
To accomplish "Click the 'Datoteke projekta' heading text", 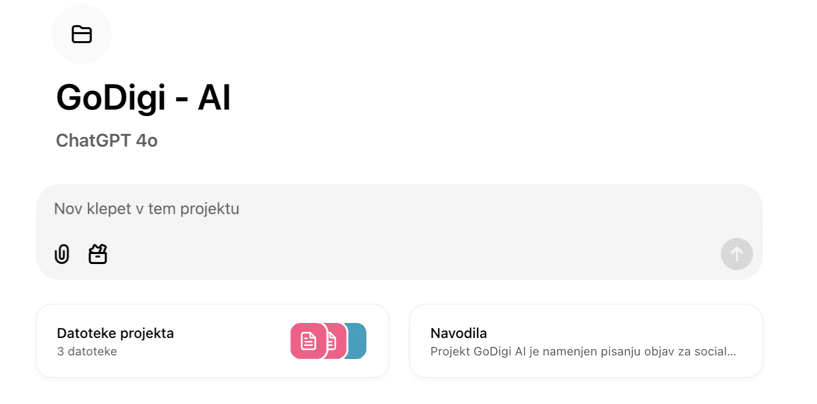I will tap(115, 333).
